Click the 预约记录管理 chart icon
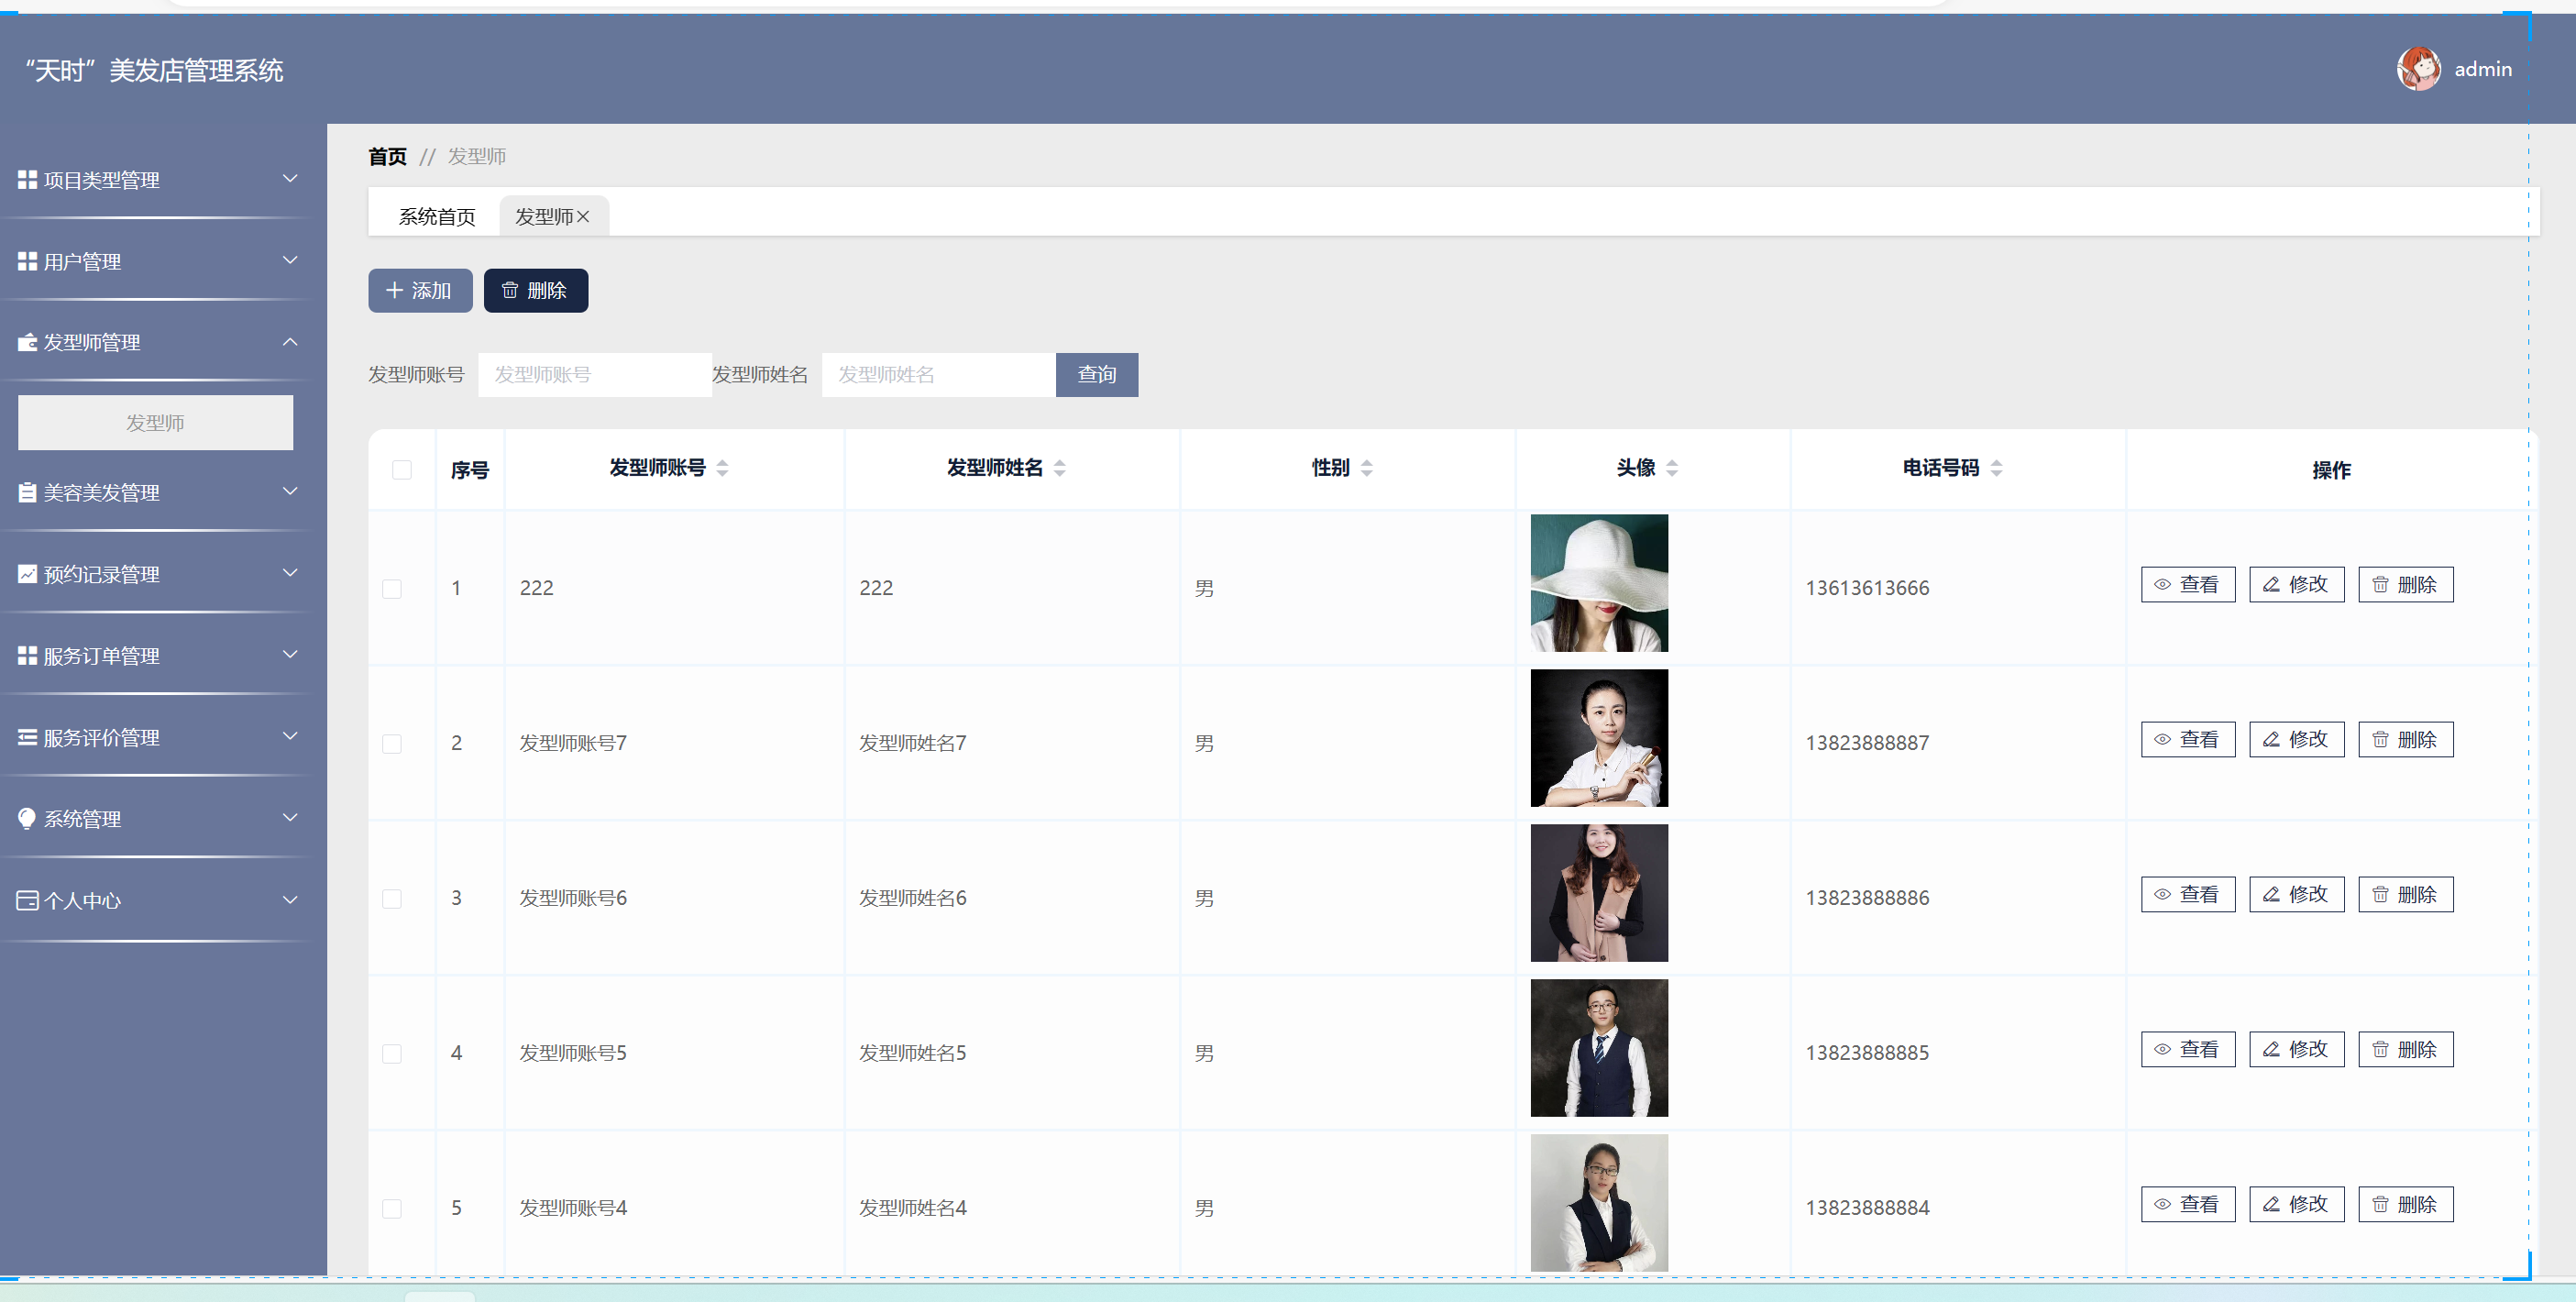This screenshot has width=2576, height=1302. coord(27,574)
